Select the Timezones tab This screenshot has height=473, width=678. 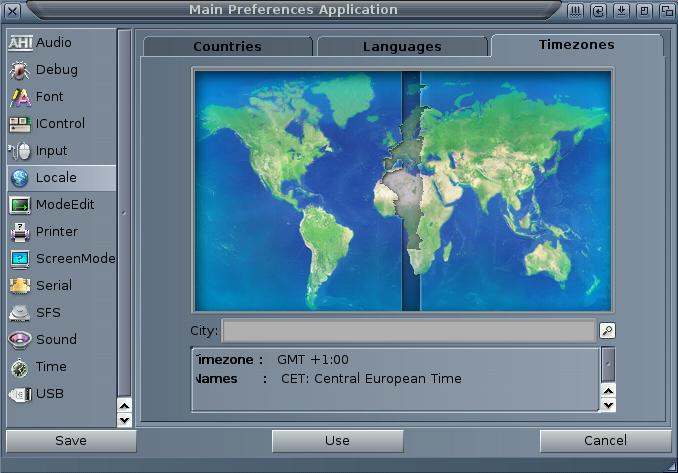(577, 45)
